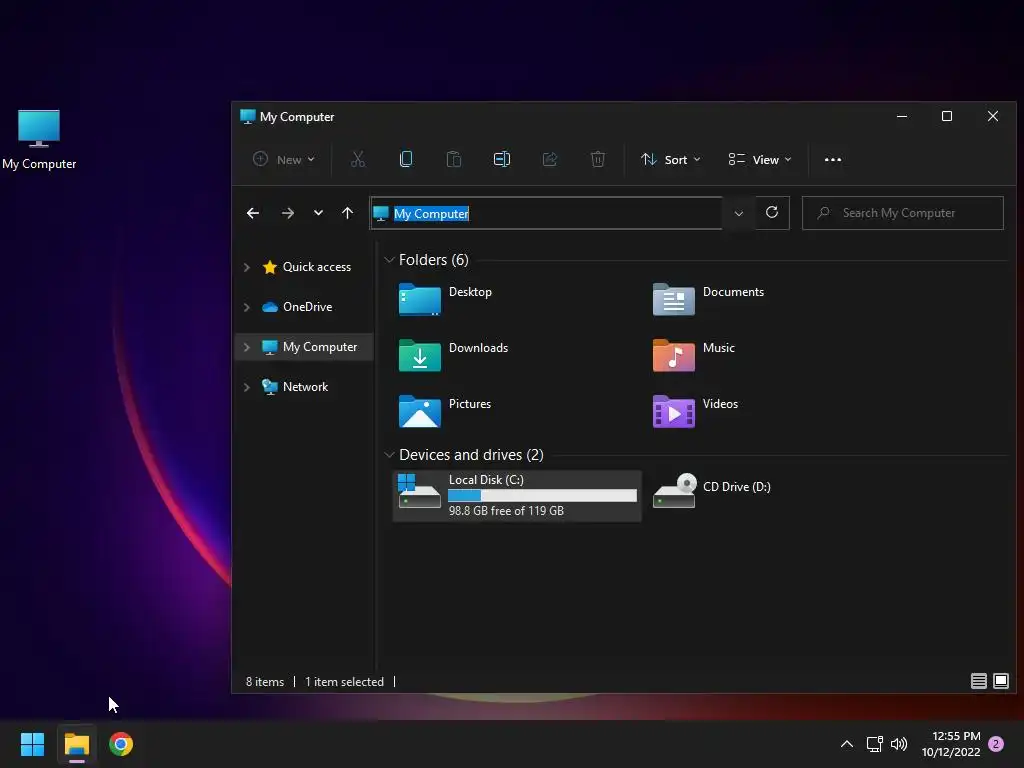Click 1 item selected status text

click(x=344, y=682)
